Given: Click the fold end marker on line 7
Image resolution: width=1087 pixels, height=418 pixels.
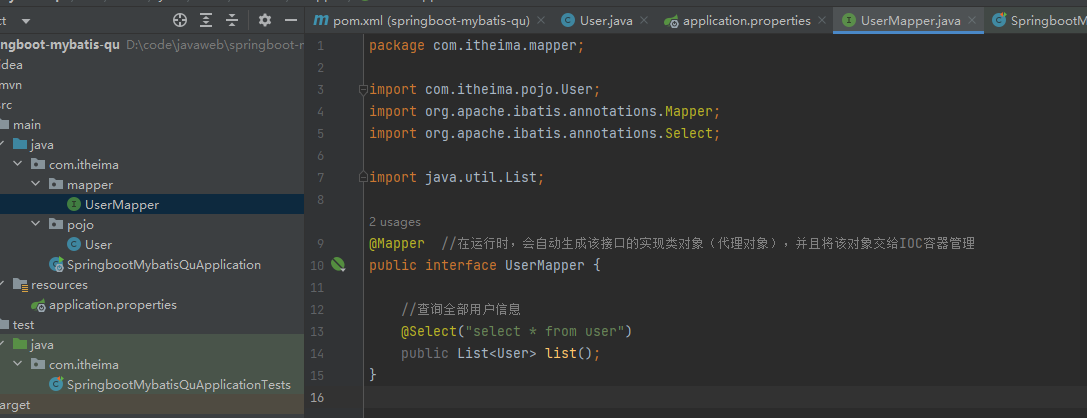Looking at the screenshot, I should point(363,177).
